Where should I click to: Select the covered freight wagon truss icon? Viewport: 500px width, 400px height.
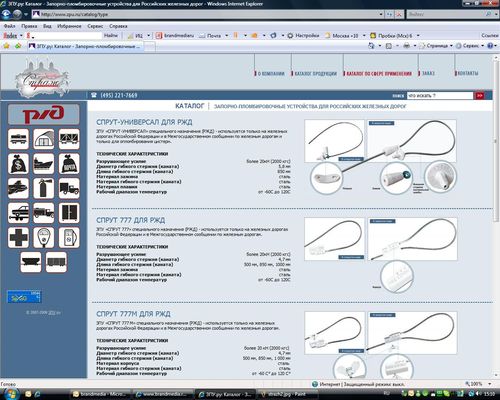[x=69, y=139]
